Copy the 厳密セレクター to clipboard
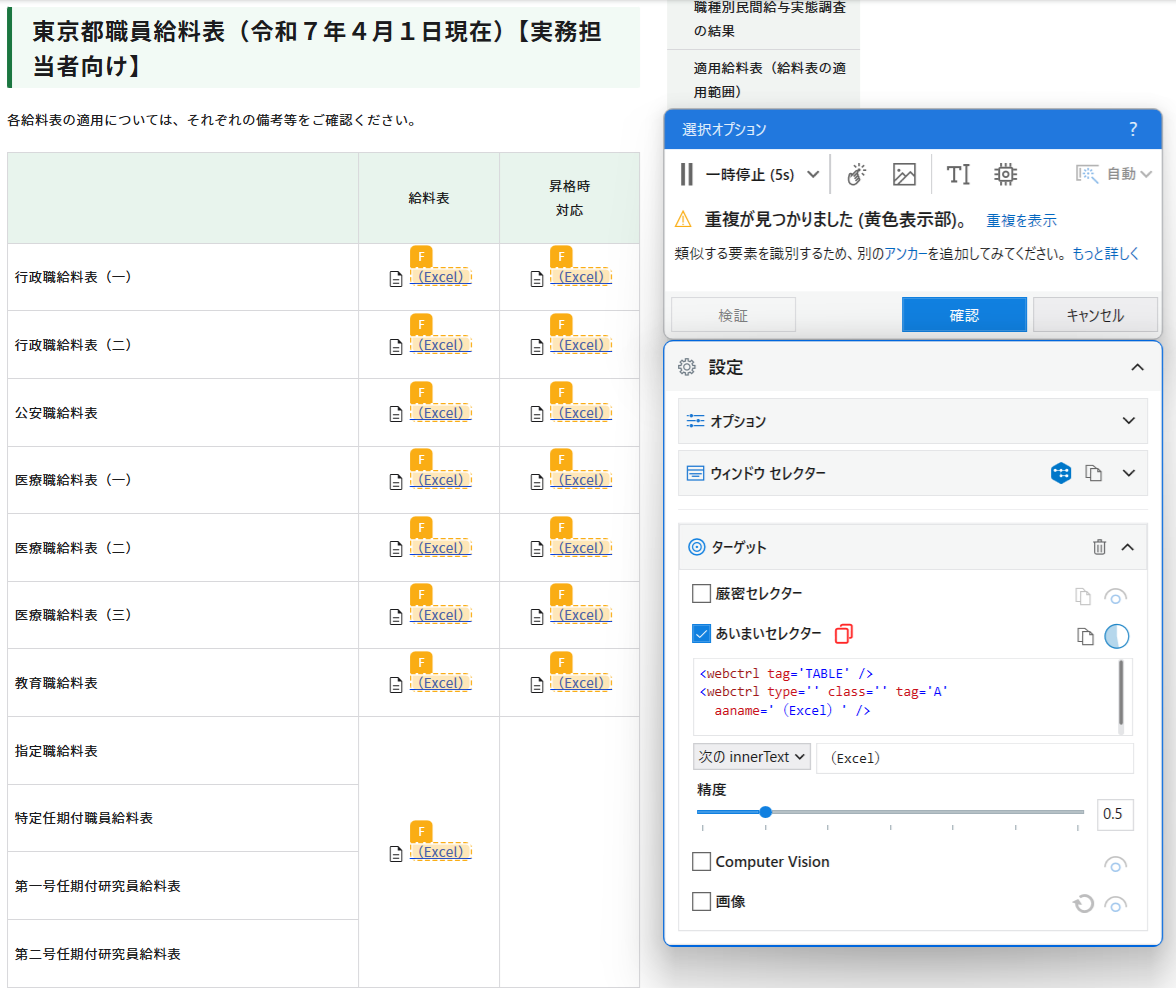 pos(1082,596)
